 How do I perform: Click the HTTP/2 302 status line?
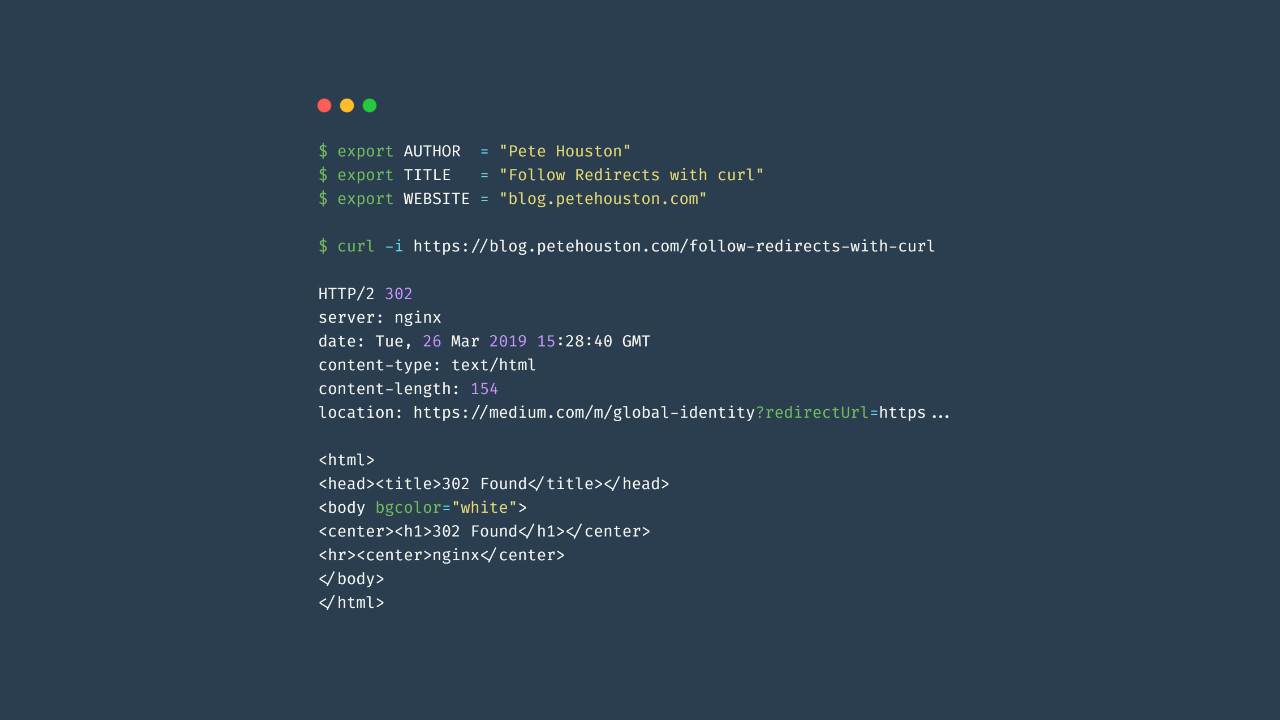coord(365,294)
